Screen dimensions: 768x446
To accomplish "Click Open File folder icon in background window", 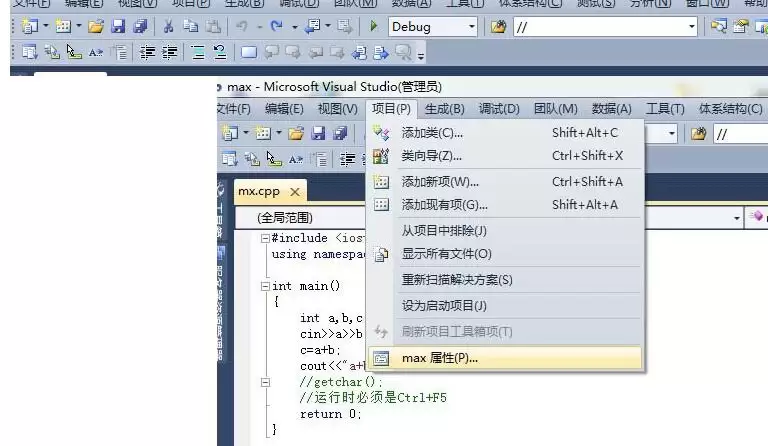I will point(96,26).
